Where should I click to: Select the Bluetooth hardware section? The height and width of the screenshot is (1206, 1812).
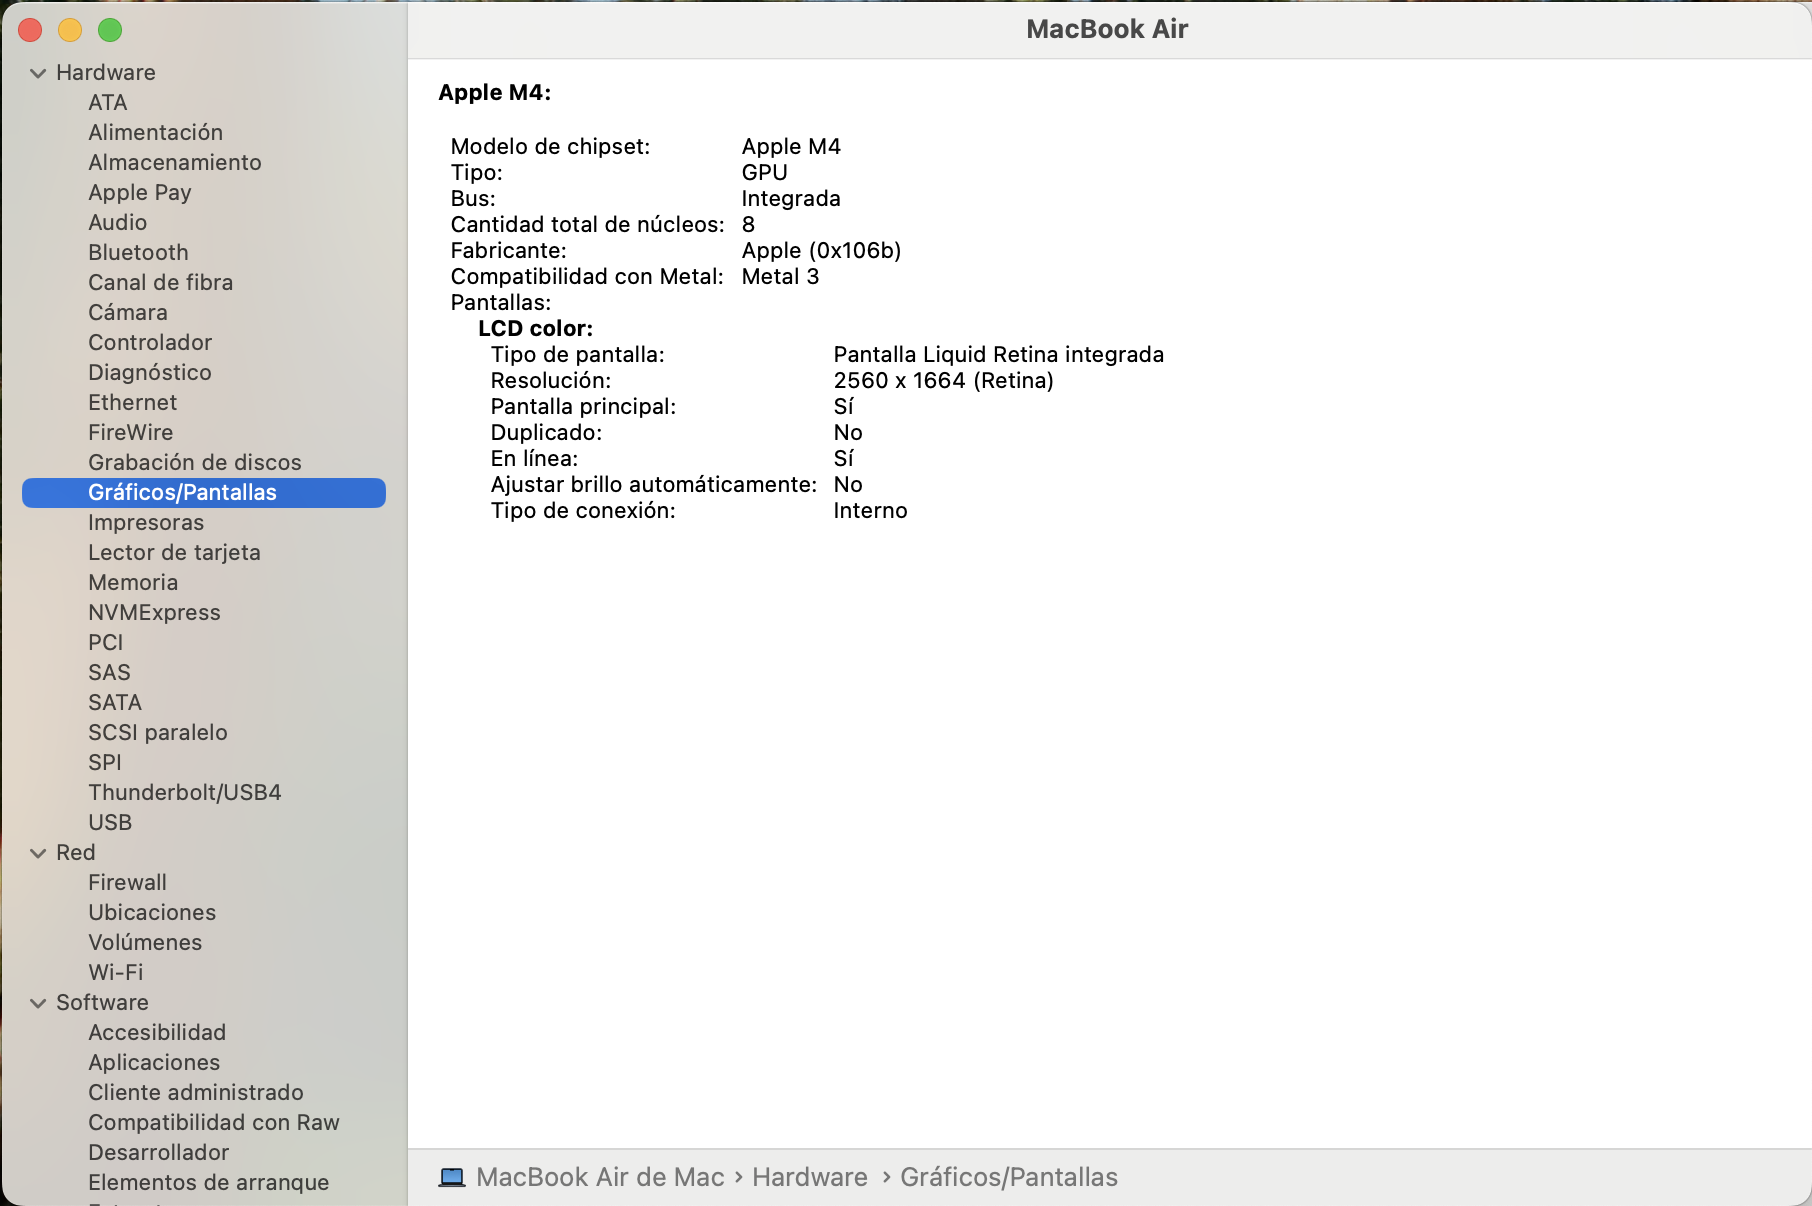coord(137,252)
